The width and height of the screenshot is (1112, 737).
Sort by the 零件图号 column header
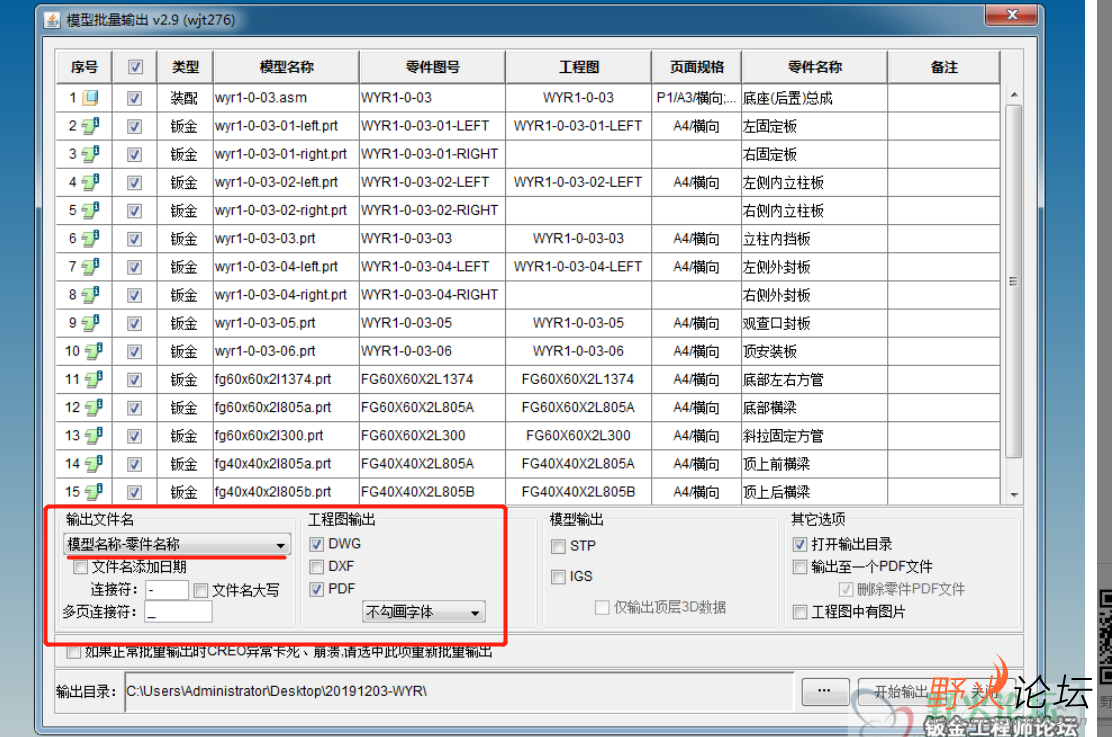[433, 67]
